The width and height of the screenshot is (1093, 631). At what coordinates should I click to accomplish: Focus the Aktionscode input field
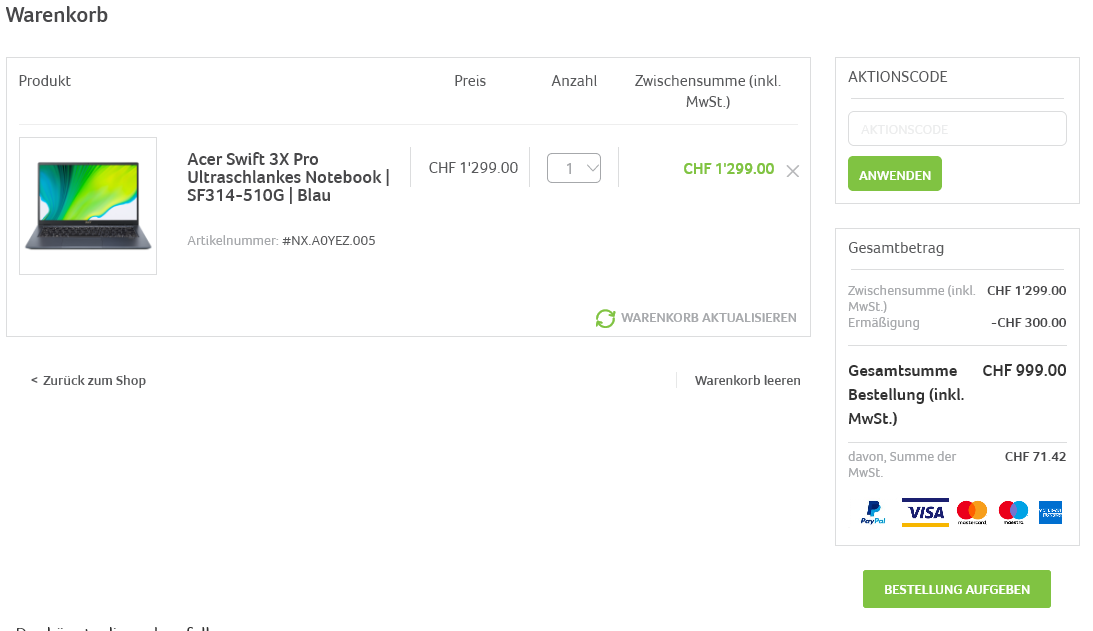(x=957, y=129)
